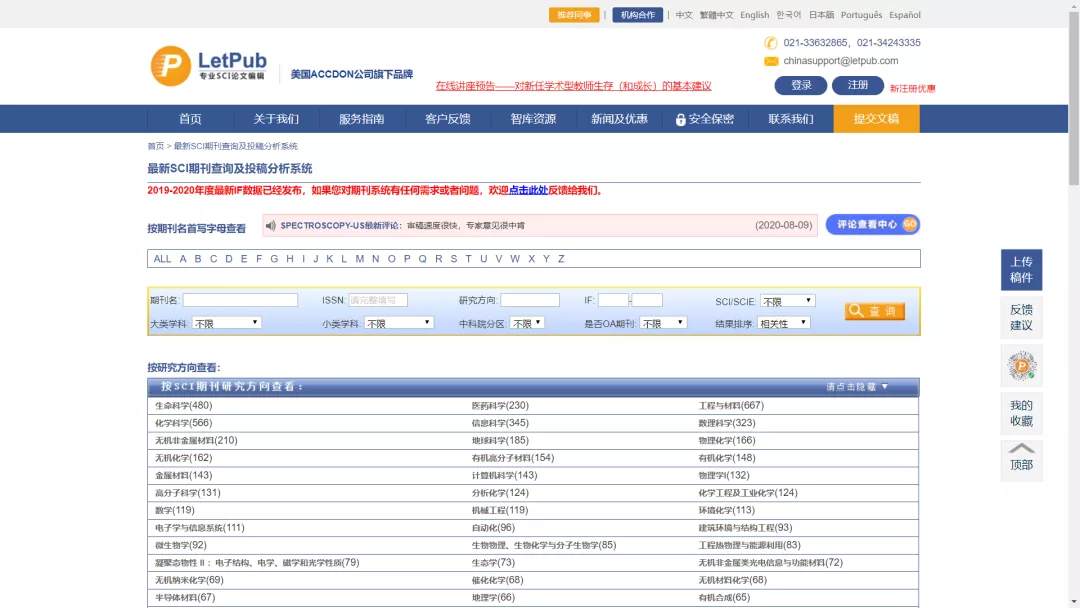Click 注册 button

coord(858,85)
